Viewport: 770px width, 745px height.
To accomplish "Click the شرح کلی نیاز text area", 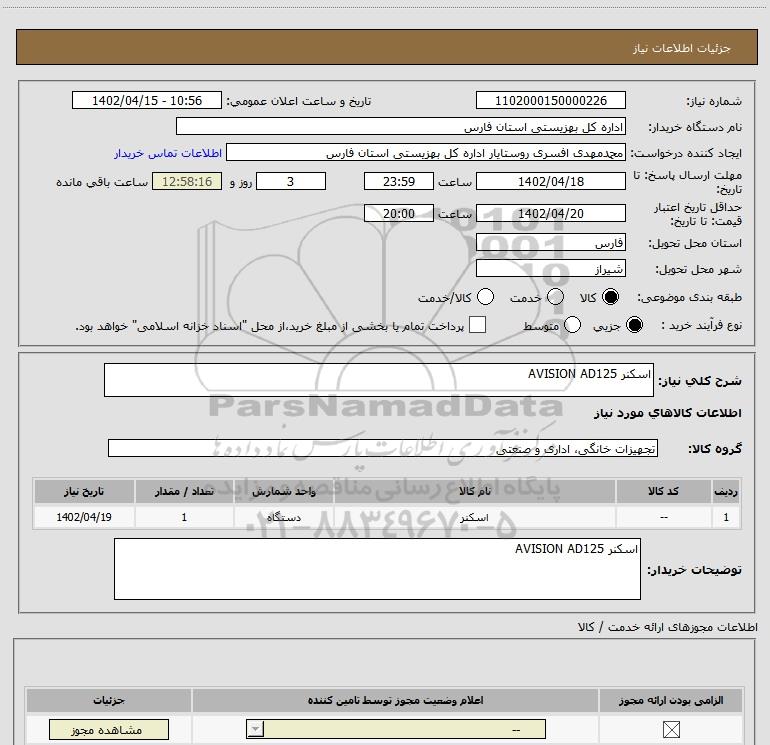I will [x=379, y=380].
